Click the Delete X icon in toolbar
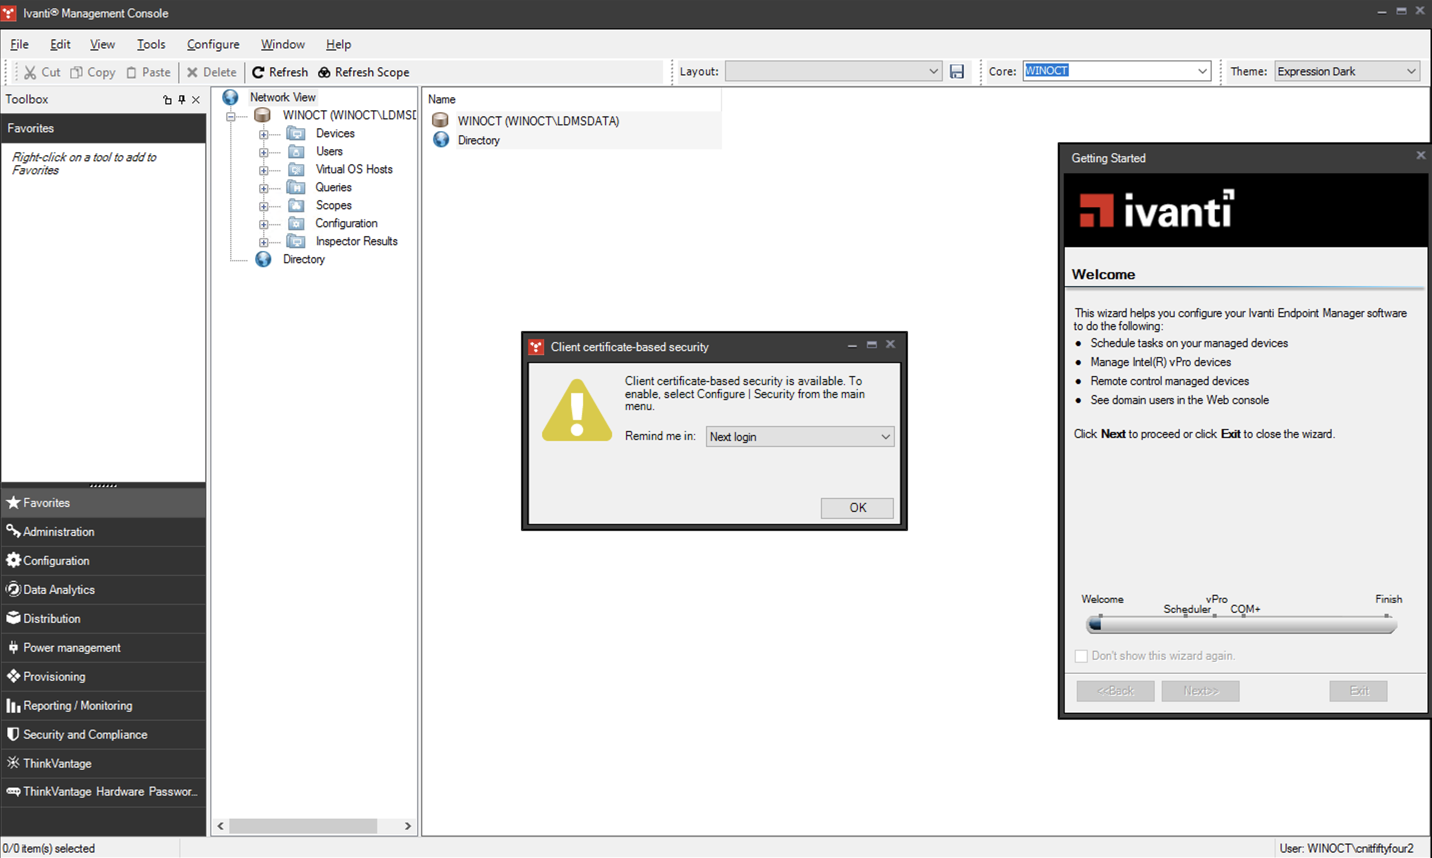The image size is (1432, 858). (193, 72)
